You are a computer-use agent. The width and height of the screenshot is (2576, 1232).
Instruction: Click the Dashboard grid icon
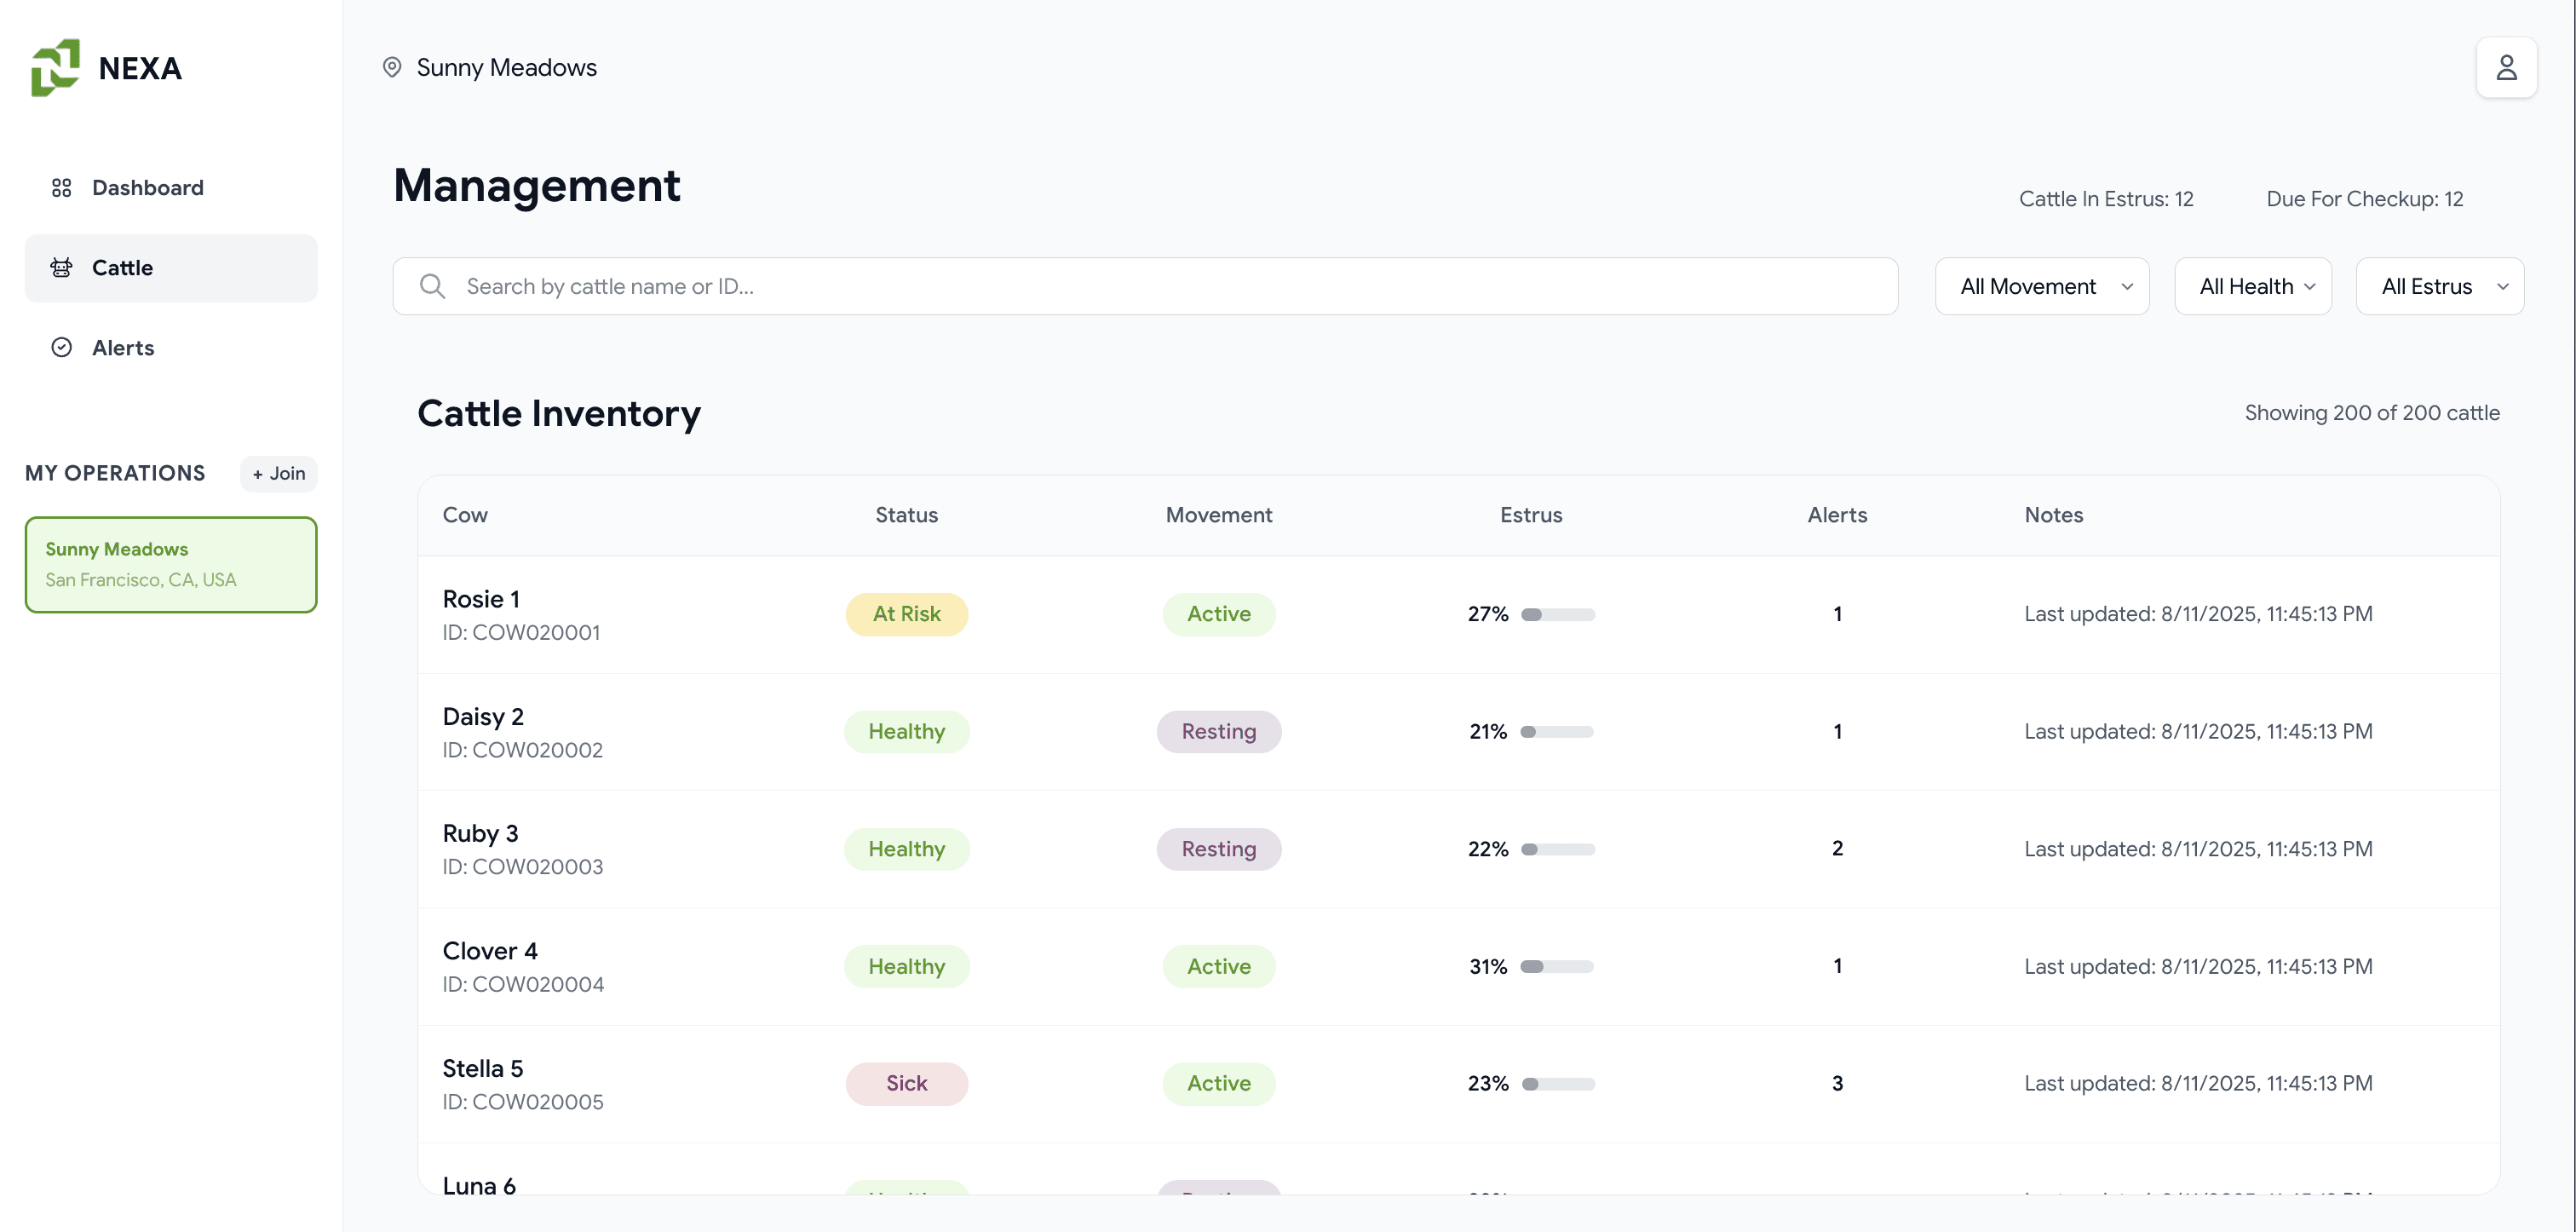coord(61,188)
